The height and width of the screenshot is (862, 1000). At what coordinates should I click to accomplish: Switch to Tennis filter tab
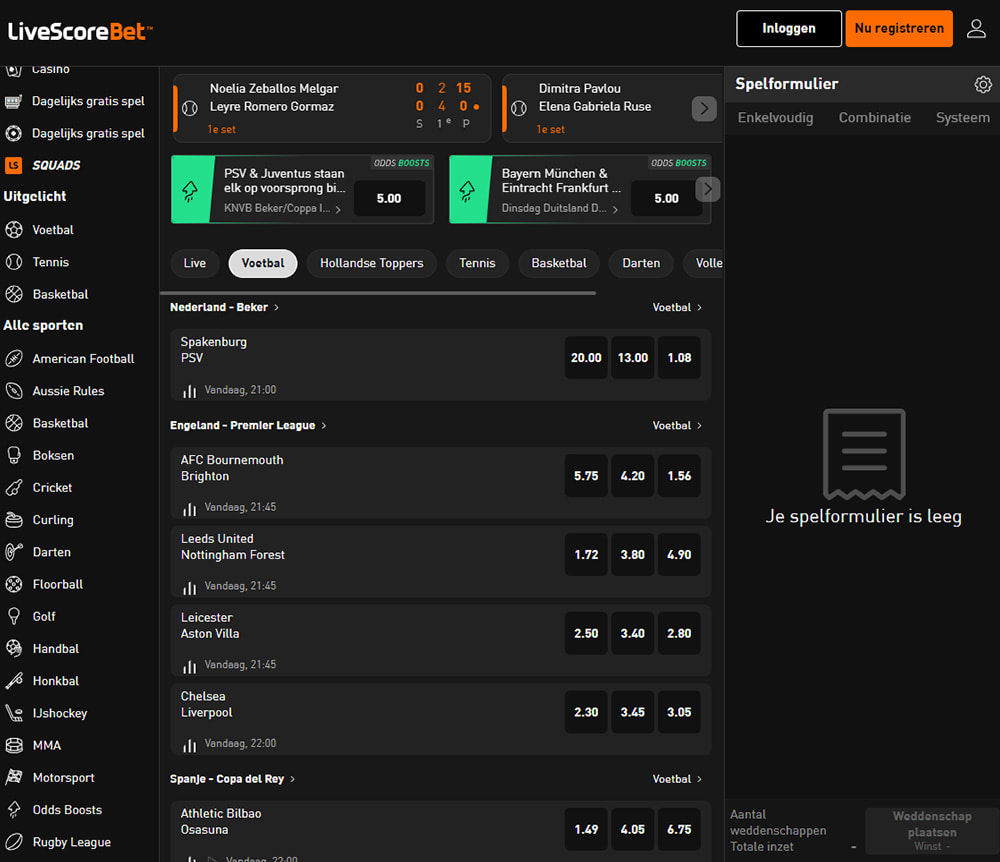[477, 263]
